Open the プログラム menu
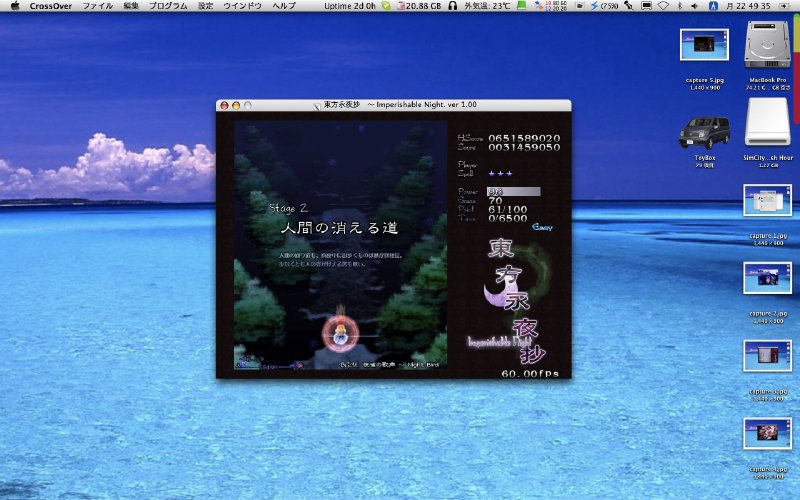This screenshot has height=500, width=800. [168, 6]
